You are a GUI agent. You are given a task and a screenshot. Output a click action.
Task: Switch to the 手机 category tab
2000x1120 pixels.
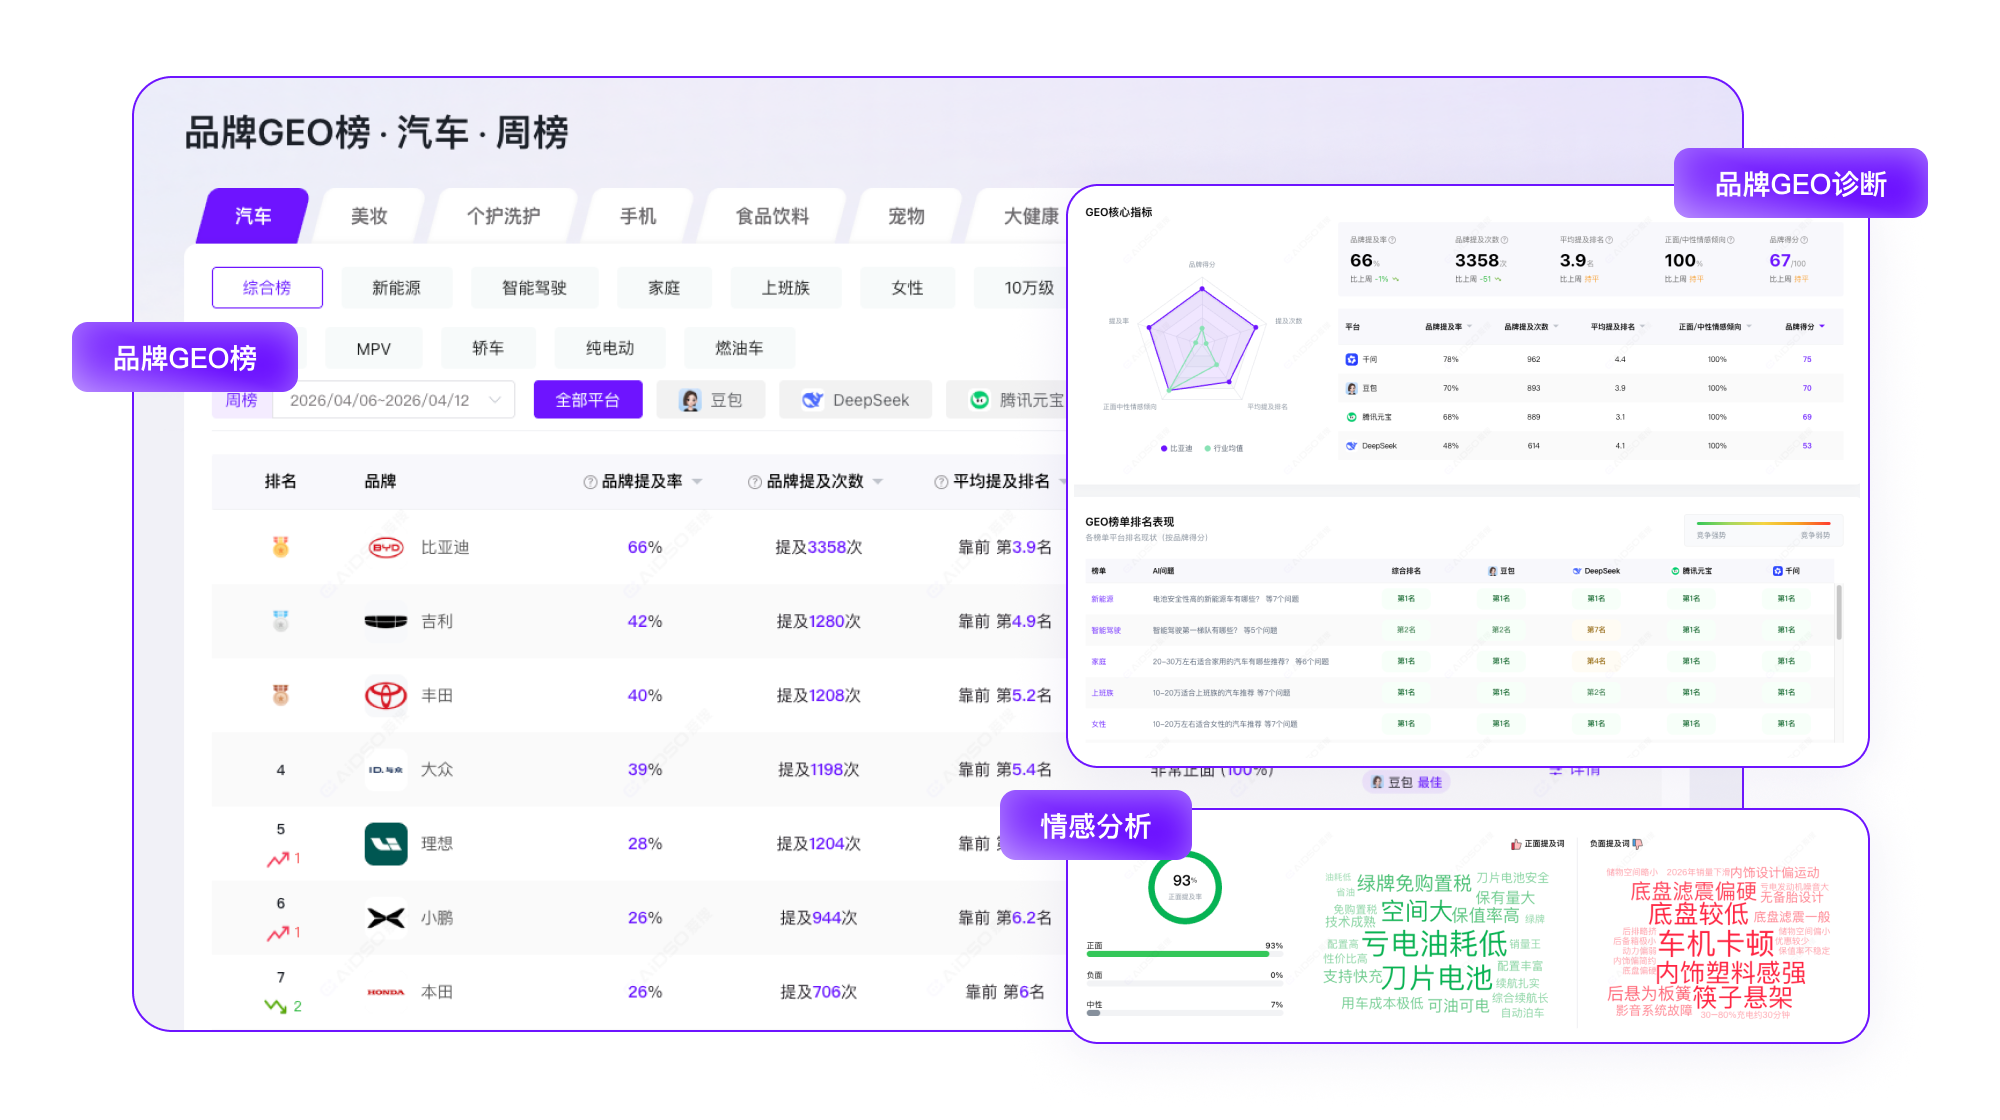point(637,214)
